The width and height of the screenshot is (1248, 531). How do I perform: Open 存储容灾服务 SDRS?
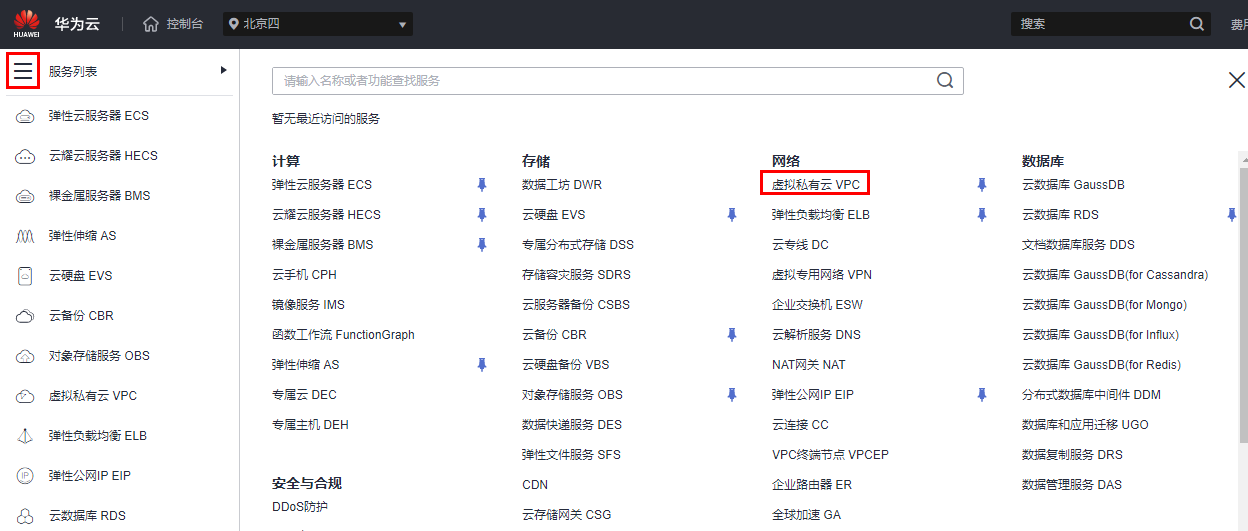tap(576, 275)
